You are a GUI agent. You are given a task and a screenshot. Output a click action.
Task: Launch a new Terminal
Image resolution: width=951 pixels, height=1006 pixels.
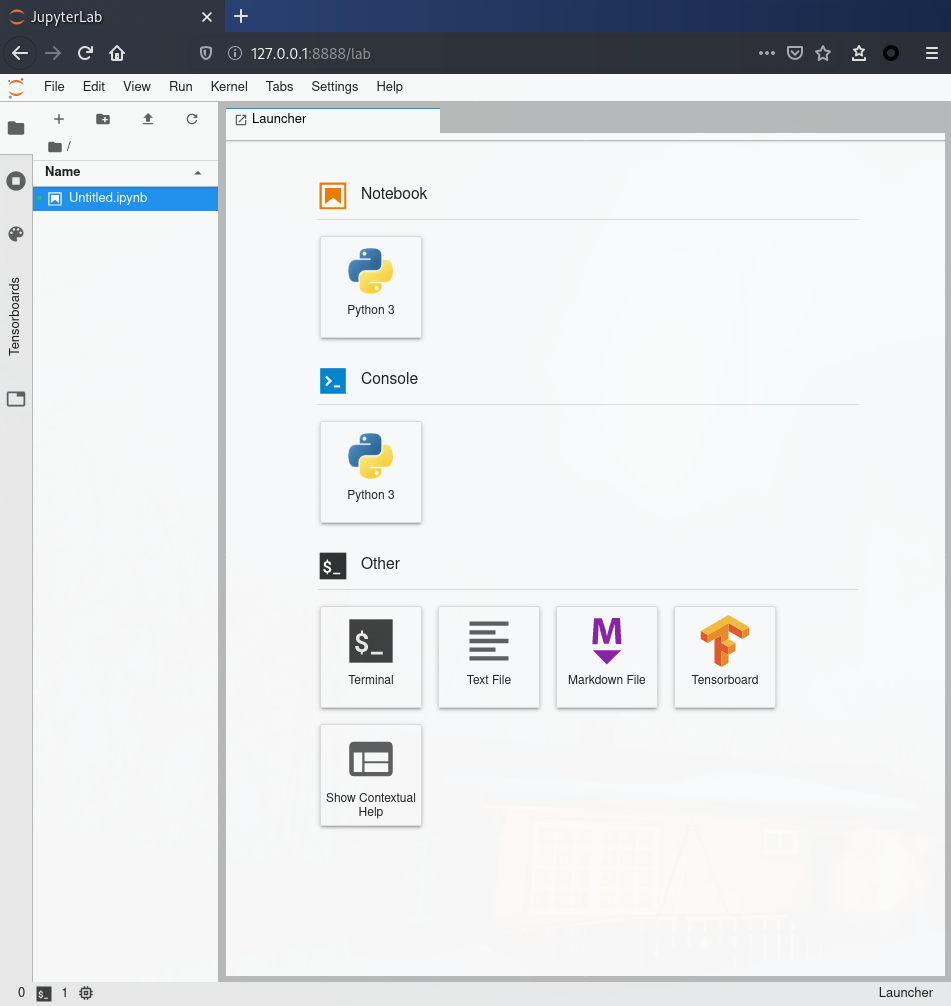pyautogui.click(x=371, y=657)
